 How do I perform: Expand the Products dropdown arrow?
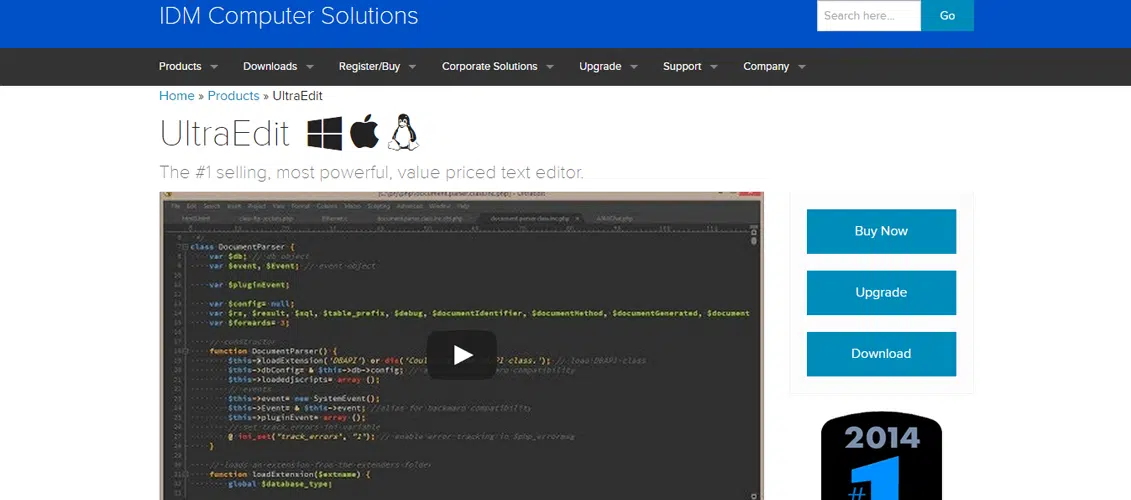213,67
